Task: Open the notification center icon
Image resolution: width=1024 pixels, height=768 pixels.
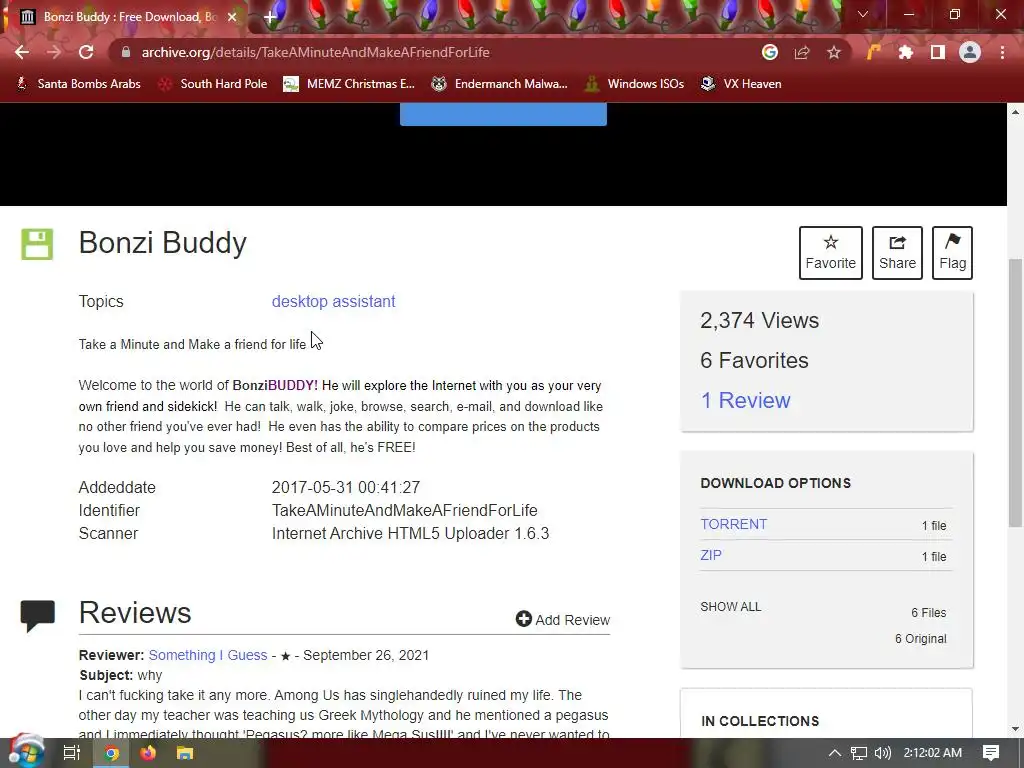Action: [991, 753]
